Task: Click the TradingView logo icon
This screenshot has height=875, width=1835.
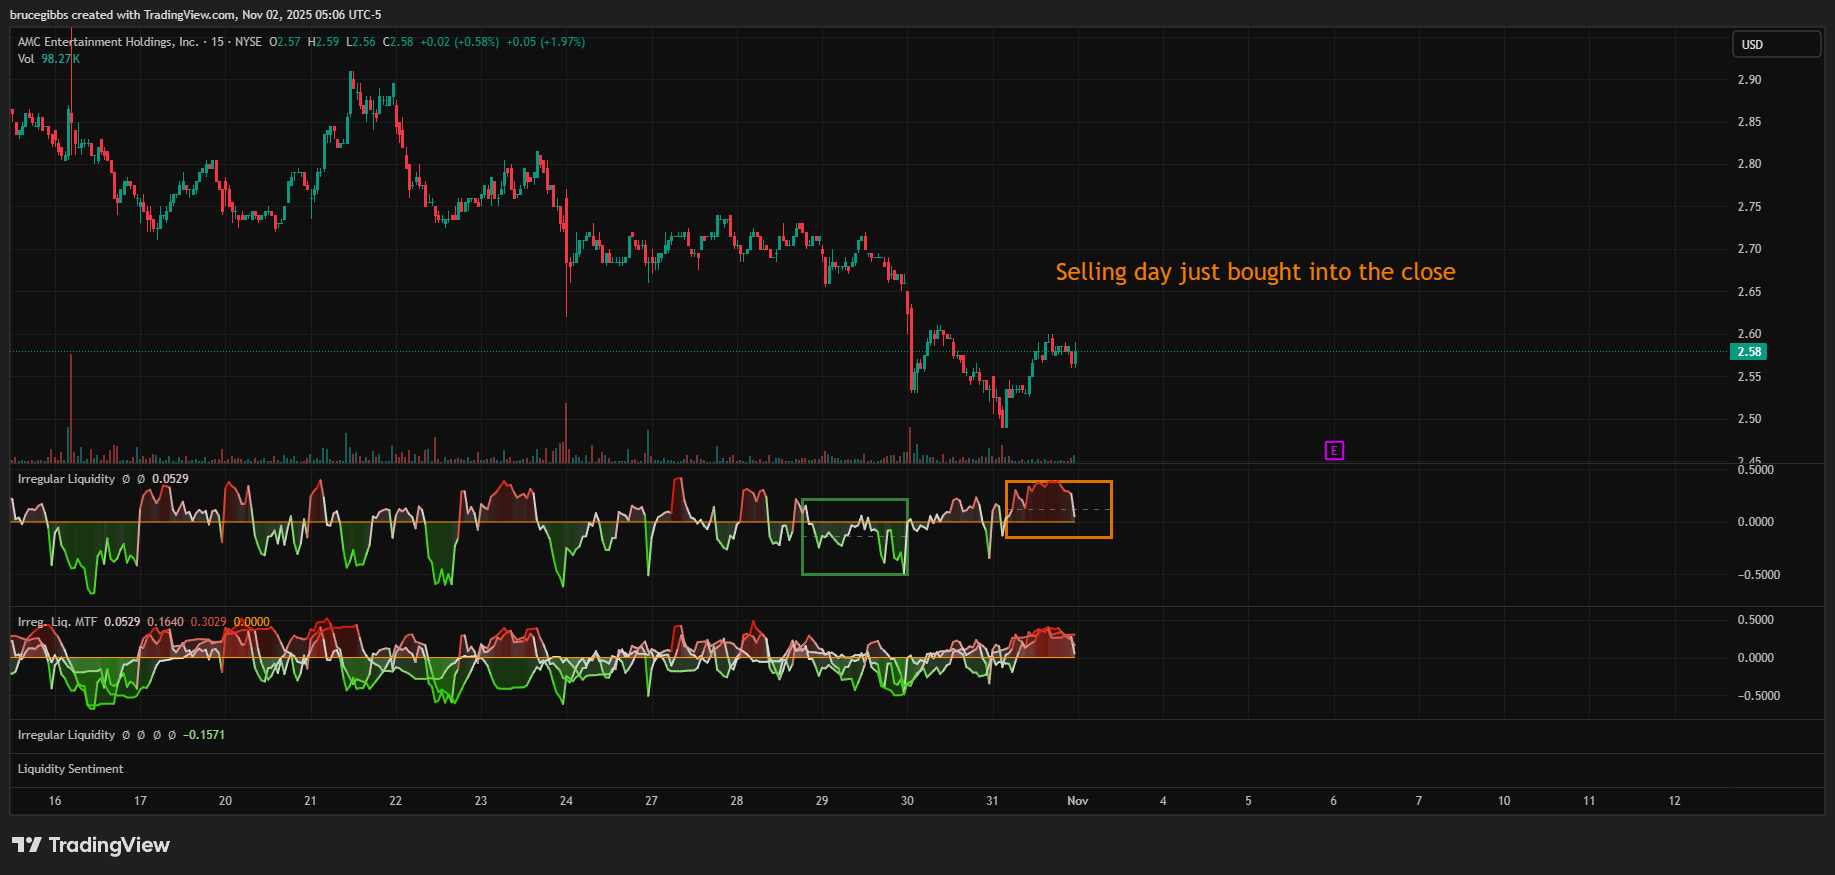Action: click(x=27, y=845)
